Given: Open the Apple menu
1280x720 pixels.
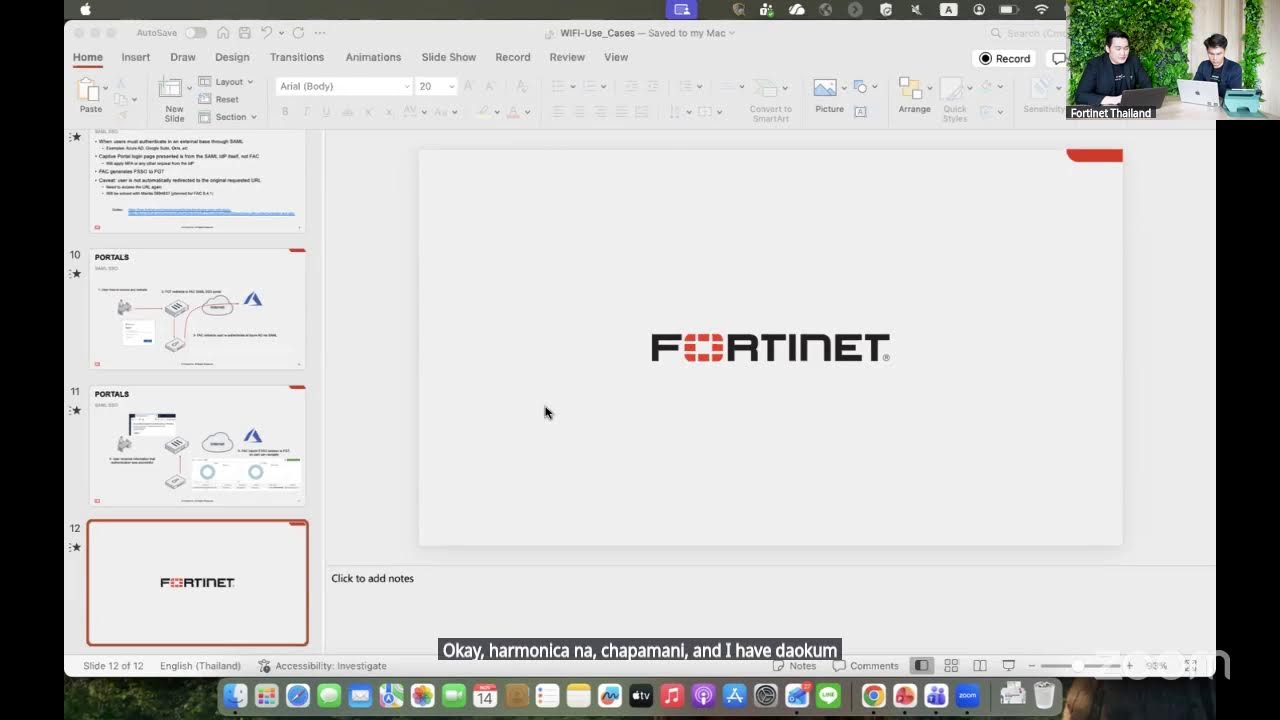Looking at the screenshot, I should (85, 9).
